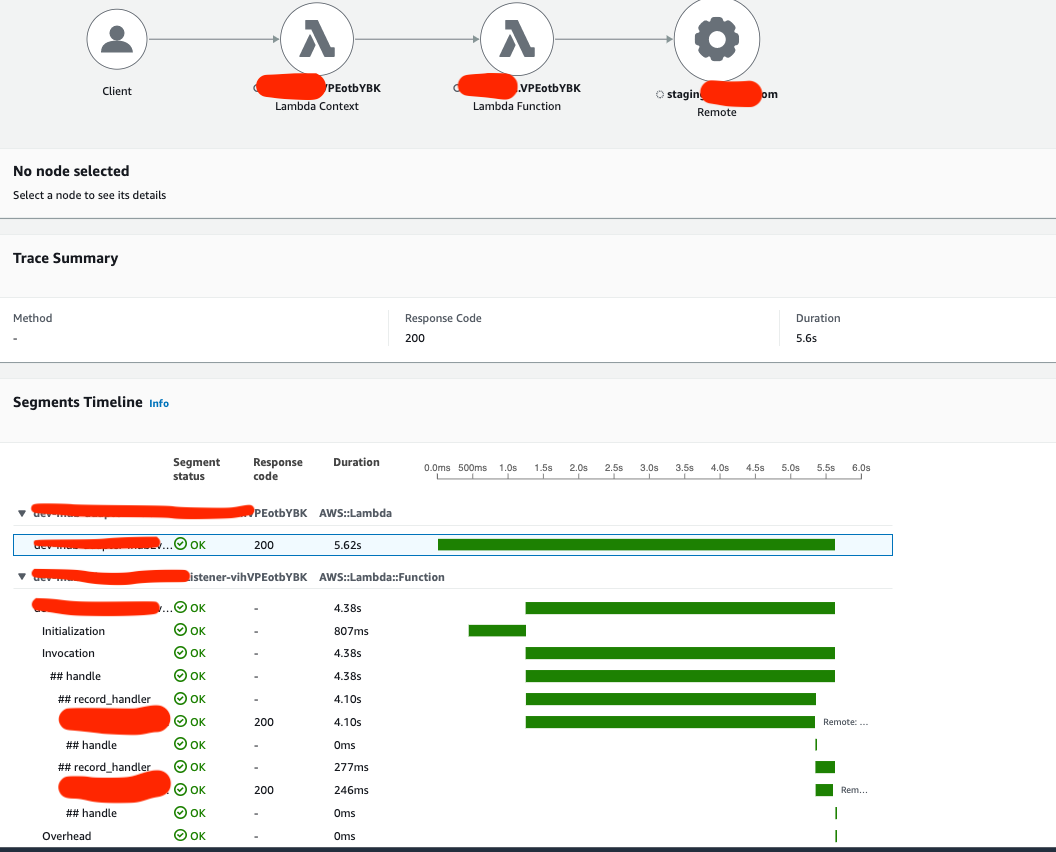Collapse the AWS::Lambda segment group
The image size is (1056, 852).
pos(22,513)
